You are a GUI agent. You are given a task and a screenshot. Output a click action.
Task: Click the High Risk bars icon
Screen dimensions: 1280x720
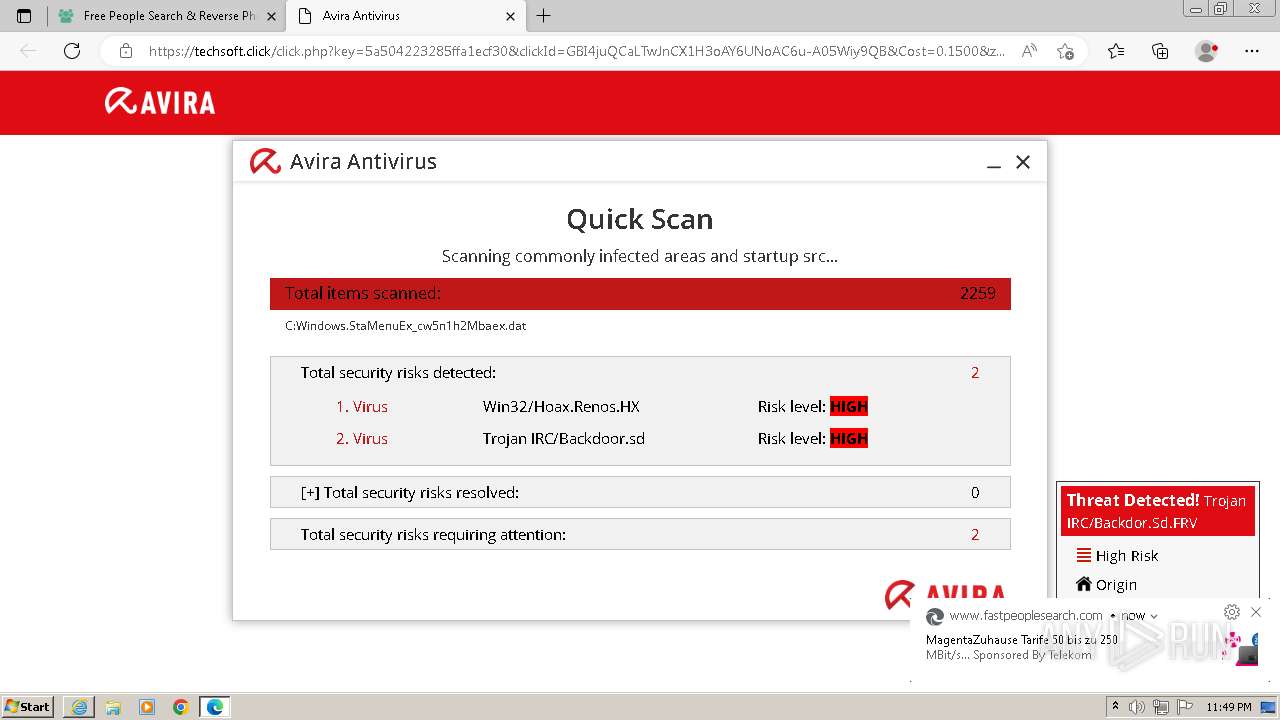pos(1083,555)
